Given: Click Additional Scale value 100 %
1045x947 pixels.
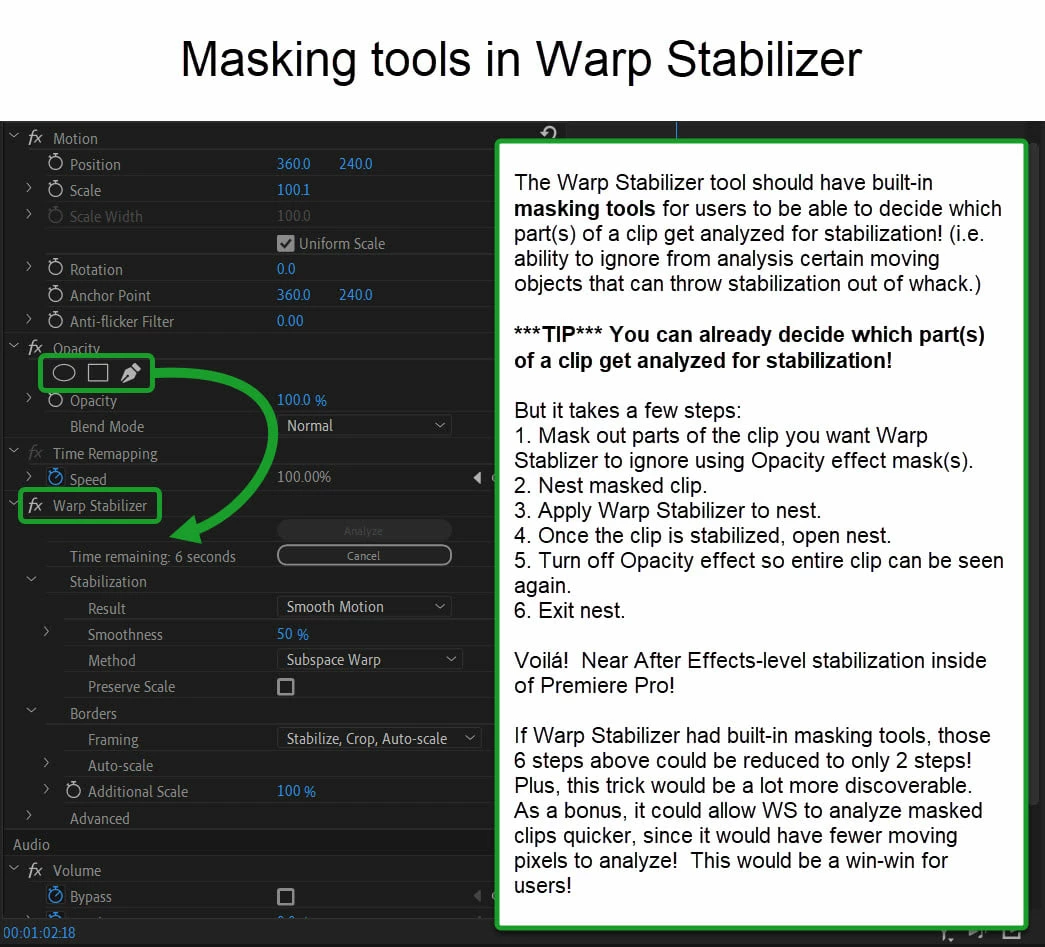Looking at the screenshot, I should [297, 791].
